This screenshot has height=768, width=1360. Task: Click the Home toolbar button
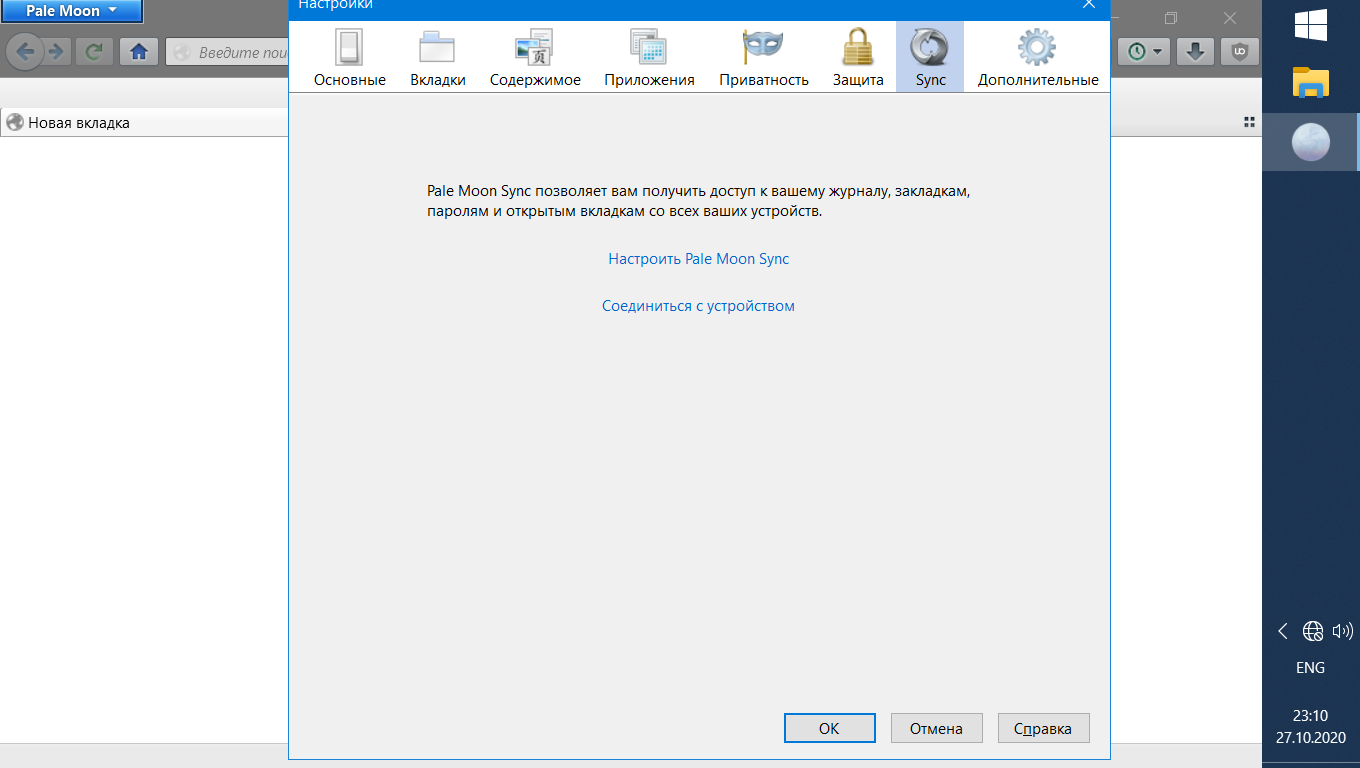click(x=139, y=51)
